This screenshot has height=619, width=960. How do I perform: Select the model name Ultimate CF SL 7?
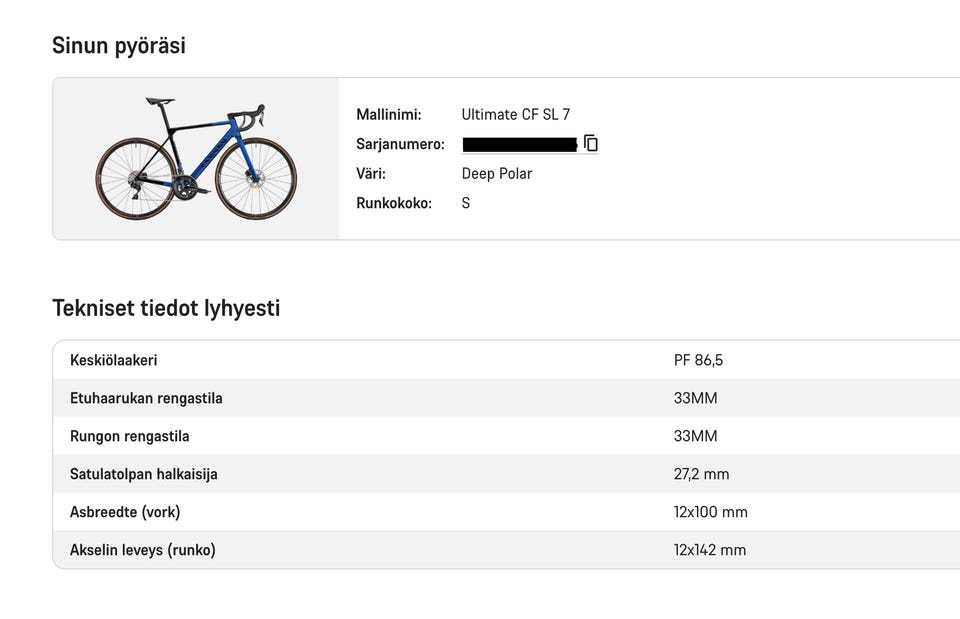click(515, 115)
